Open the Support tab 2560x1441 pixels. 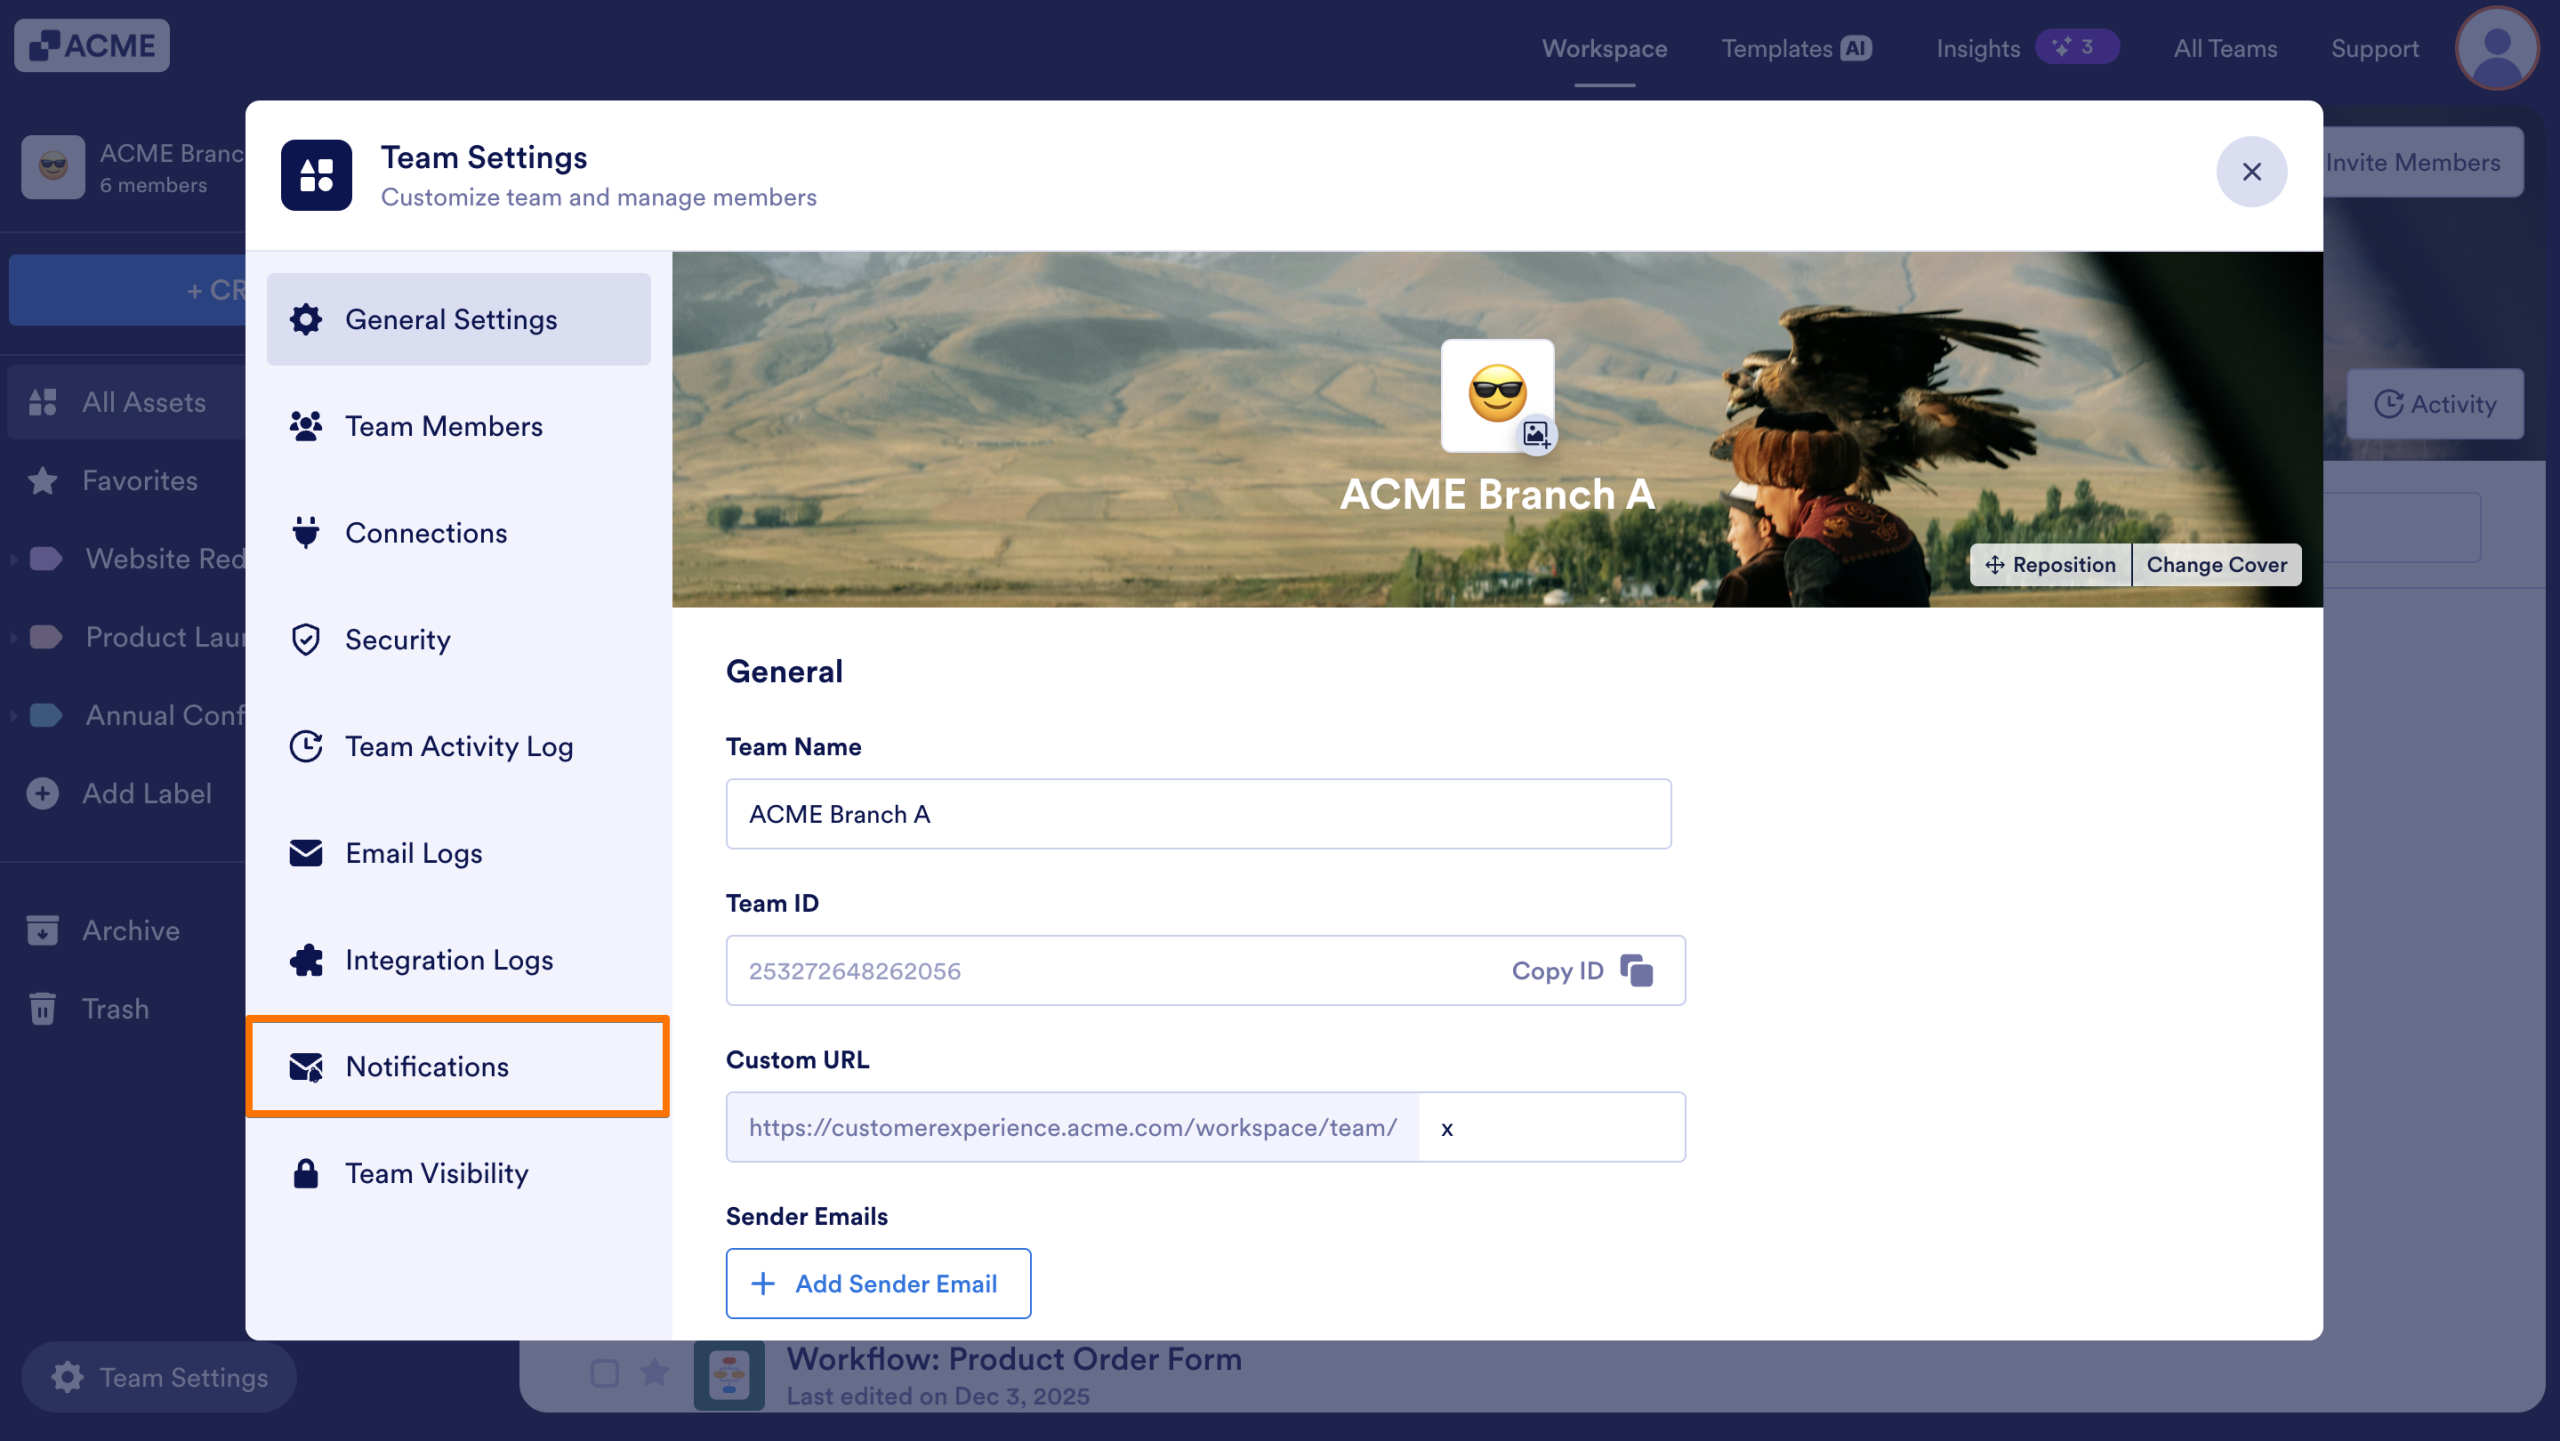point(2375,49)
